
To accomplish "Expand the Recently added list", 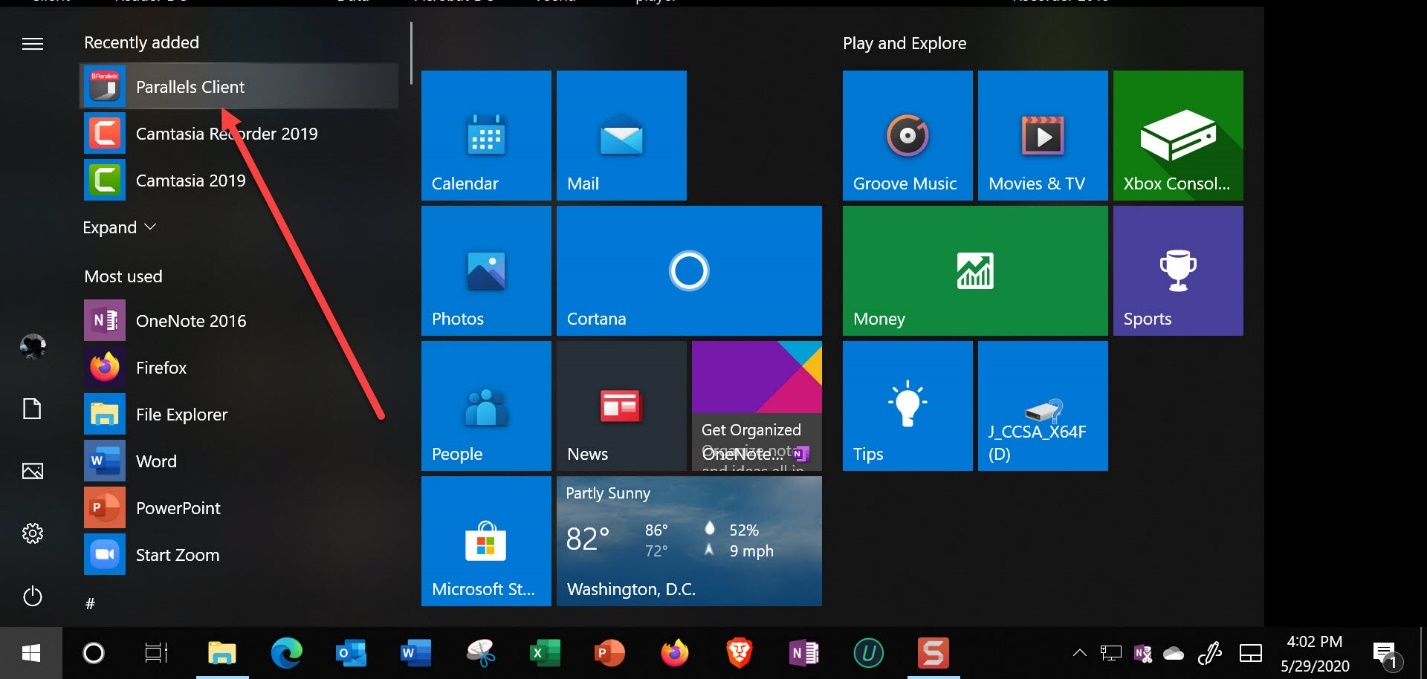I will pos(120,228).
